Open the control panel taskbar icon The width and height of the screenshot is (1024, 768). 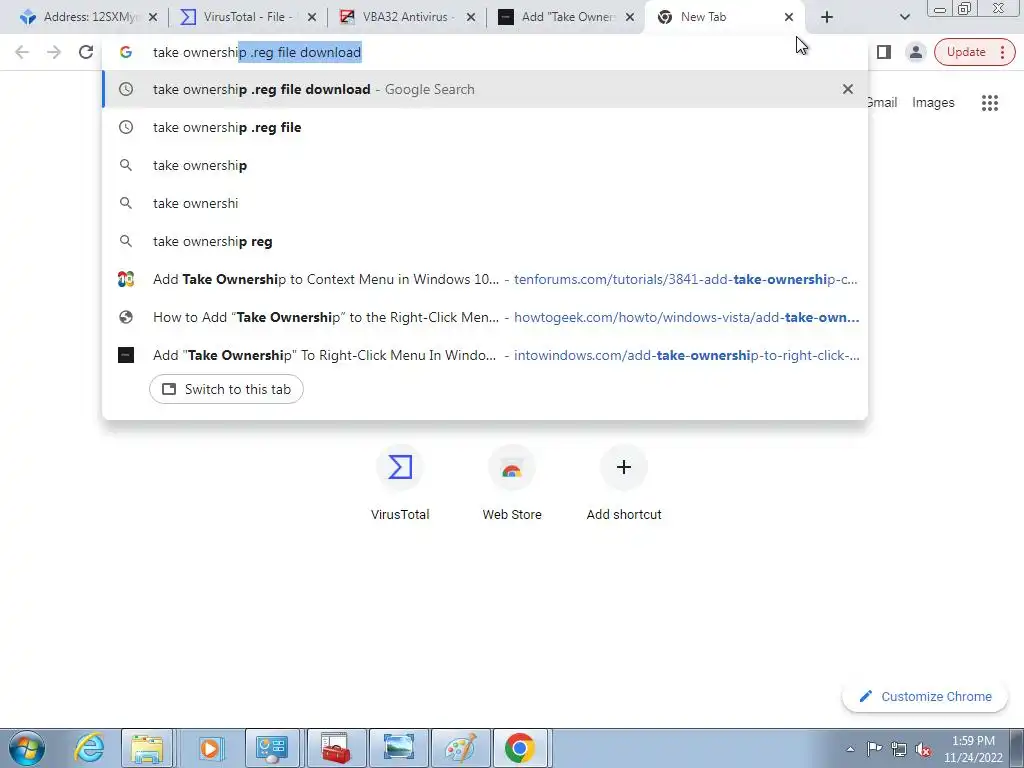tap(272, 748)
